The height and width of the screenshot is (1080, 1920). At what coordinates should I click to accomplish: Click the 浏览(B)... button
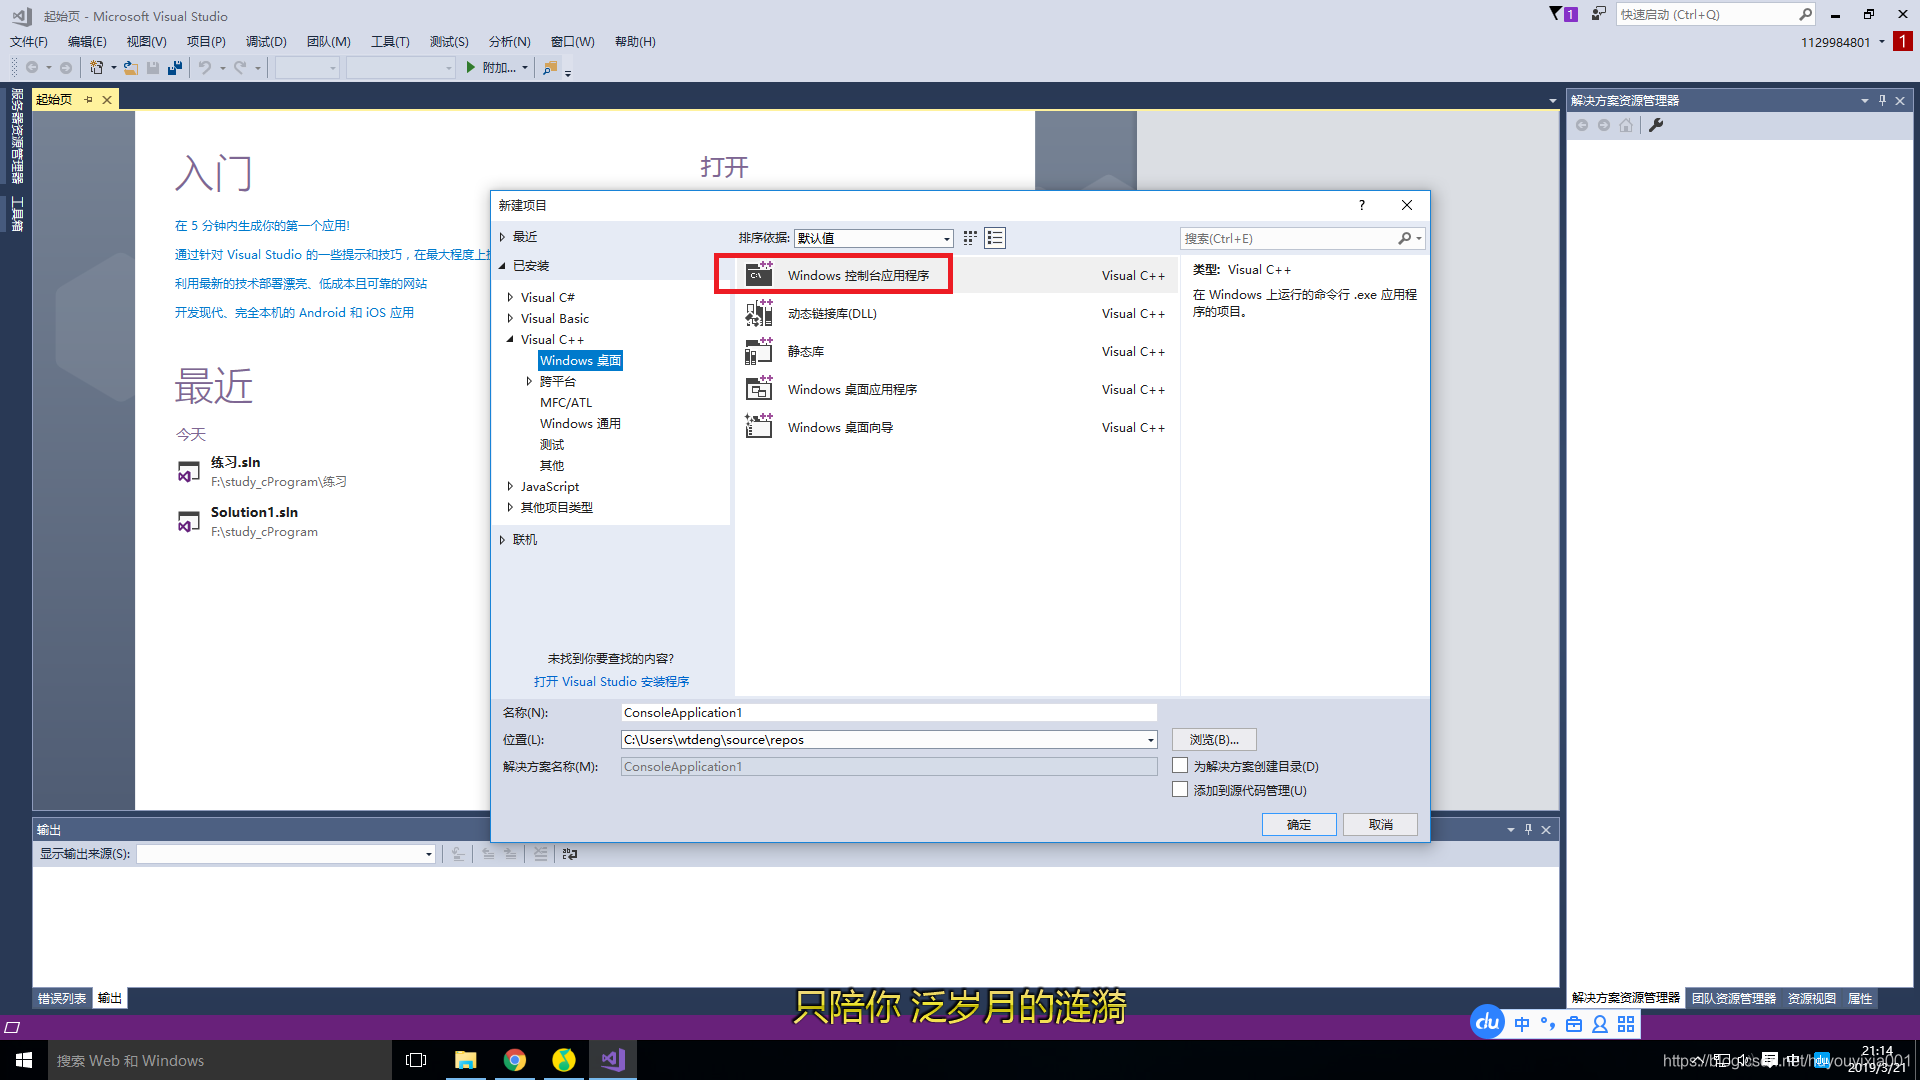[x=1214, y=740]
